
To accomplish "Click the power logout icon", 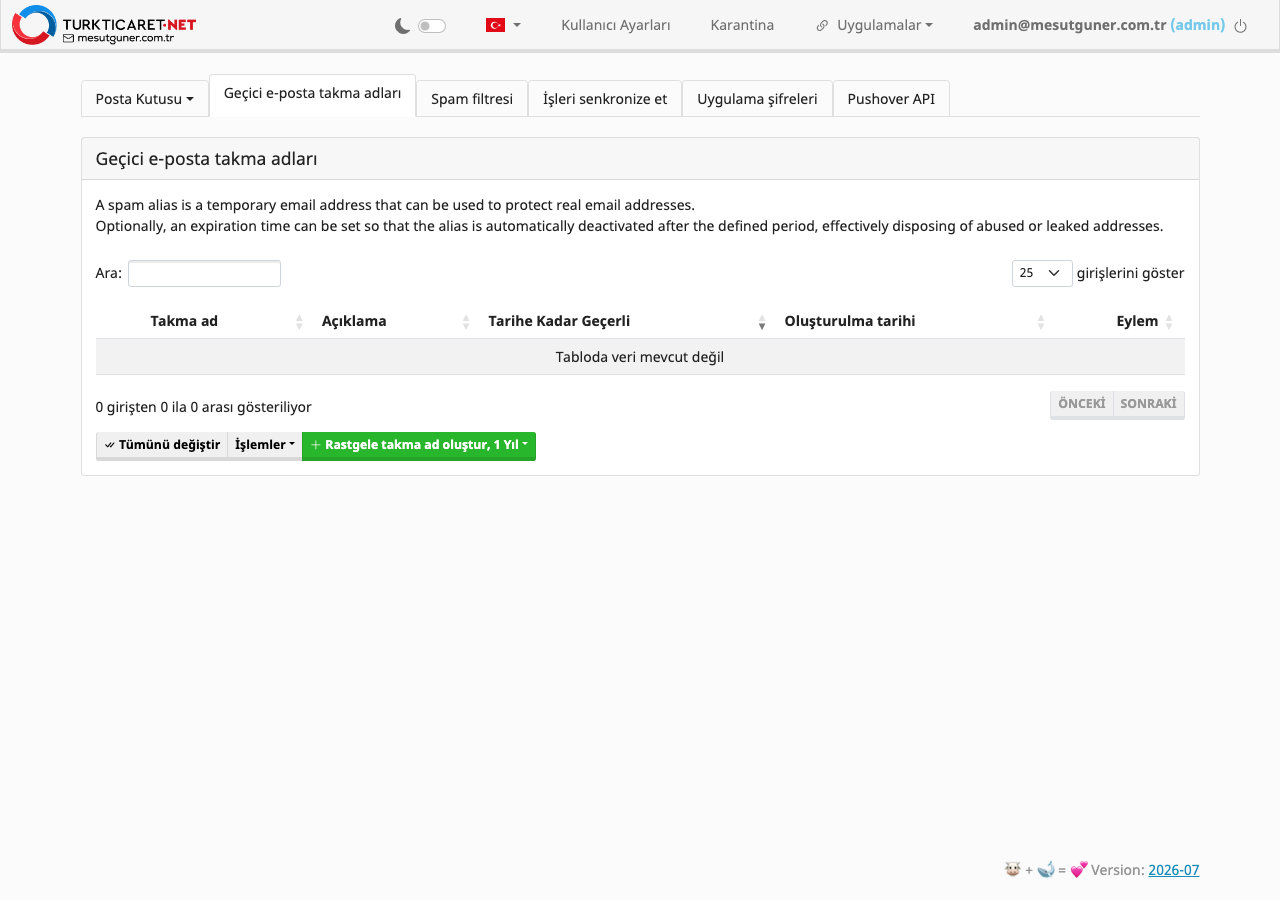I will click(1241, 26).
